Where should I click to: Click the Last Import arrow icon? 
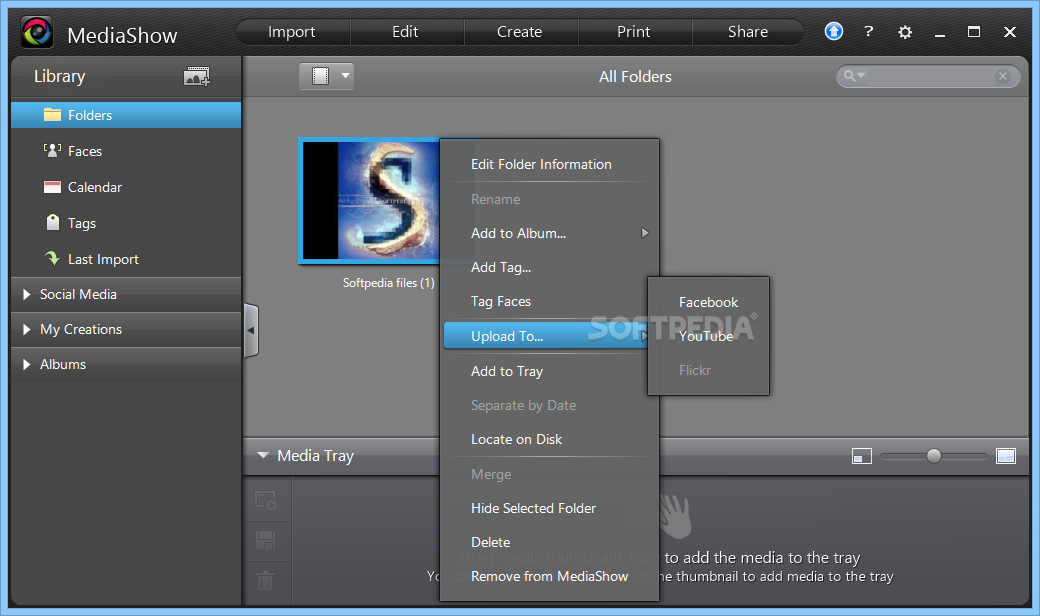(52, 258)
